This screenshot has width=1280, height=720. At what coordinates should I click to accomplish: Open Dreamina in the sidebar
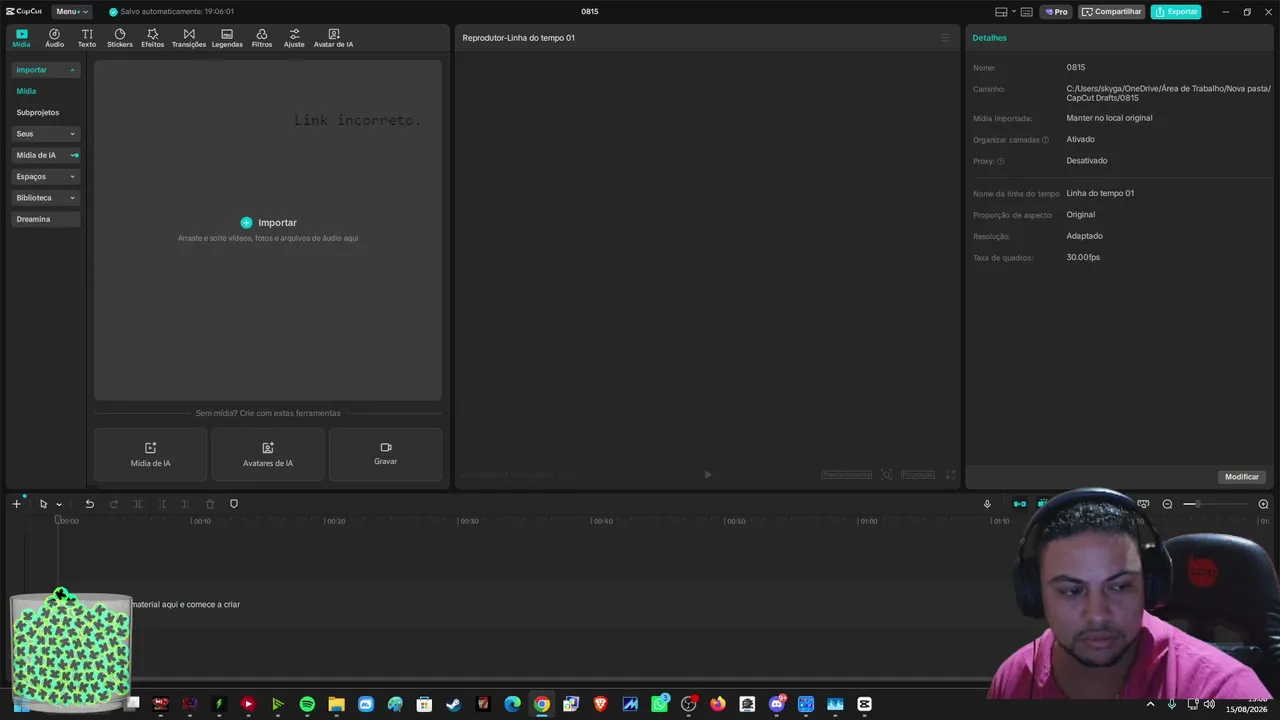[x=46, y=219]
